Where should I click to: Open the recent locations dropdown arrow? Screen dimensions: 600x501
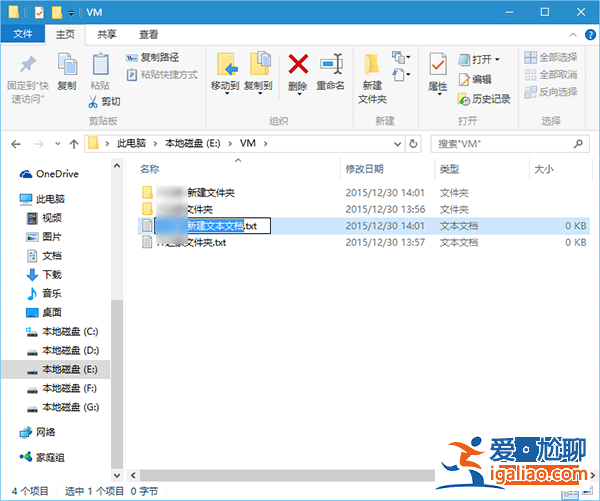[x=58, y=144]
